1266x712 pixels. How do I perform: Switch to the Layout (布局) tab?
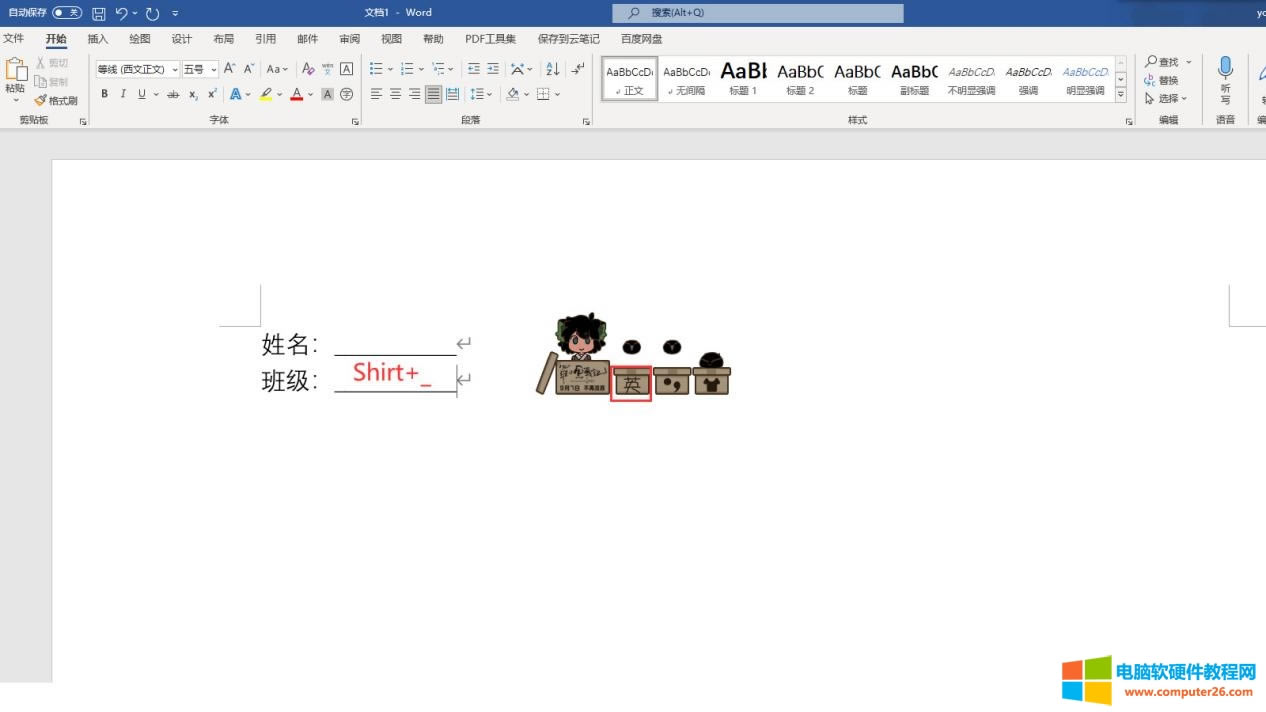223,39
